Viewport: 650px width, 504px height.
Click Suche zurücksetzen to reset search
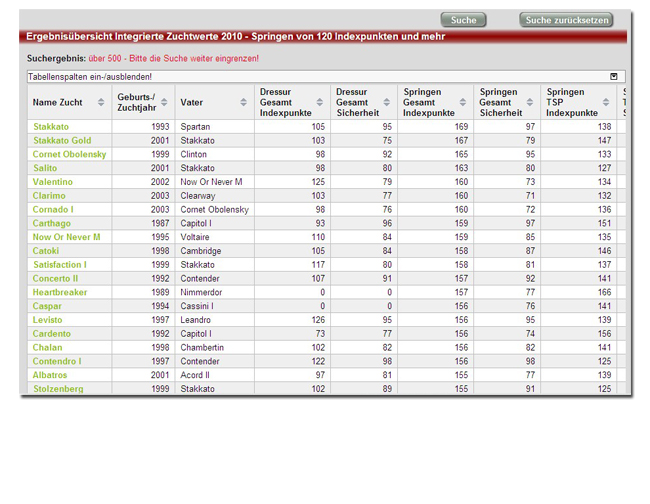tap(566, 20)
